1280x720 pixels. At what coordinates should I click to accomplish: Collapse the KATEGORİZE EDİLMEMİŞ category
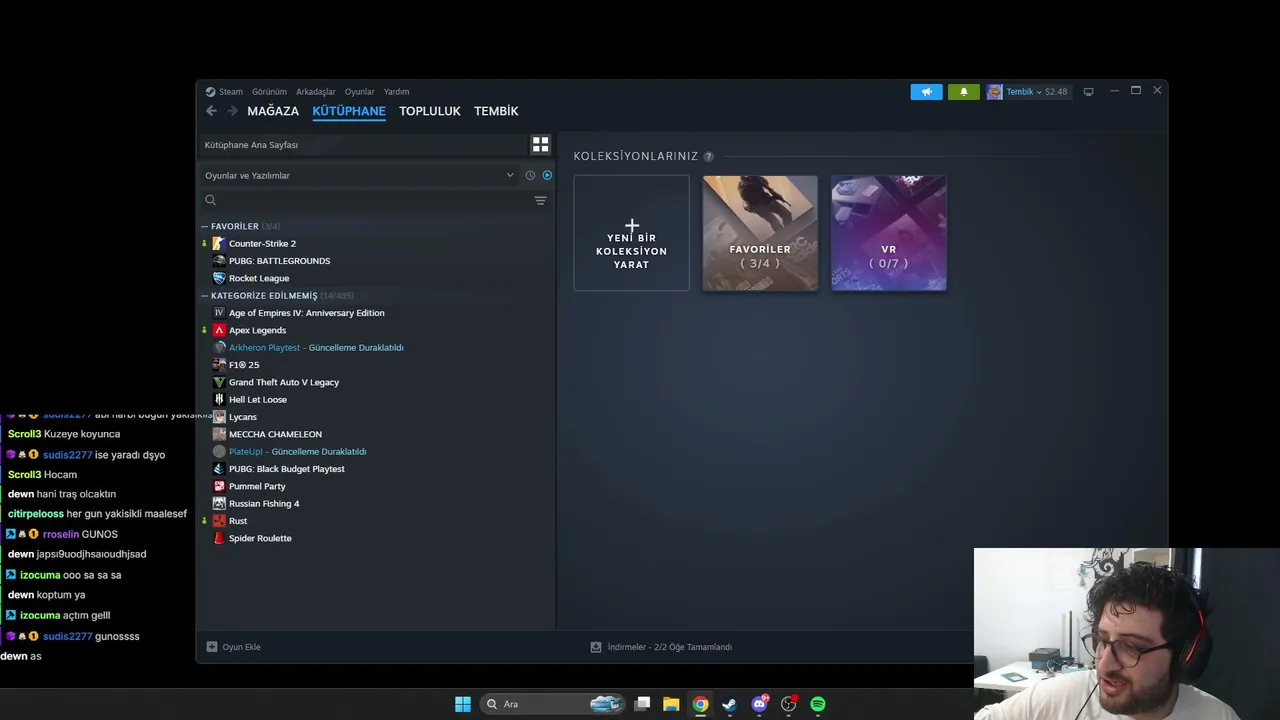click(x=205, y=296)
